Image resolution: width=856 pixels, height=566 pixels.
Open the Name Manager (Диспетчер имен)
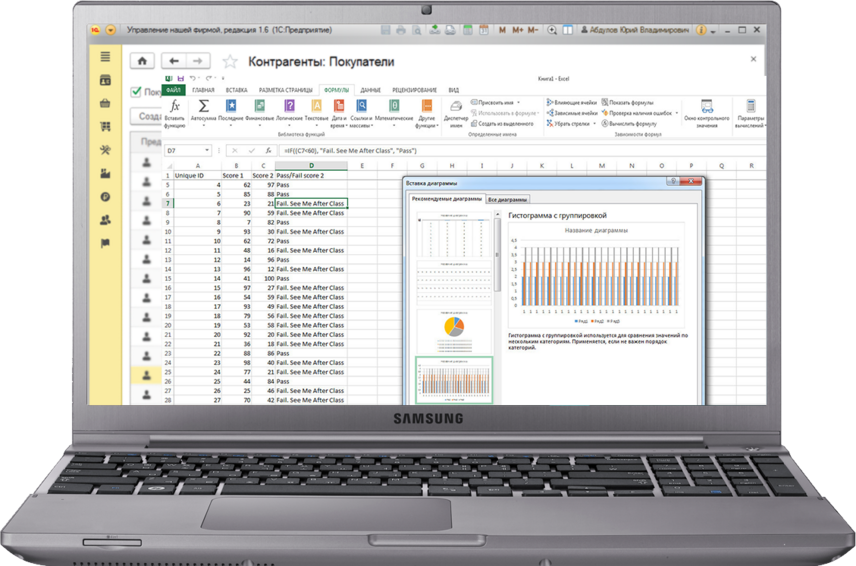point(456,114)
